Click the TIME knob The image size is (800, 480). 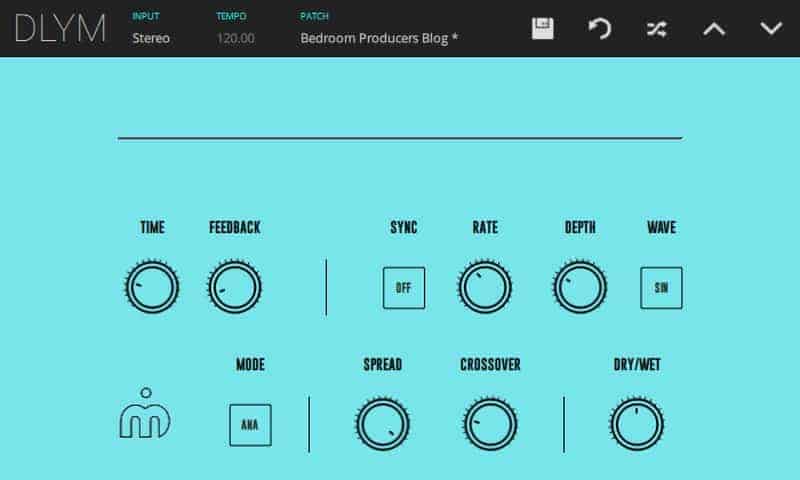click(152, 288)
